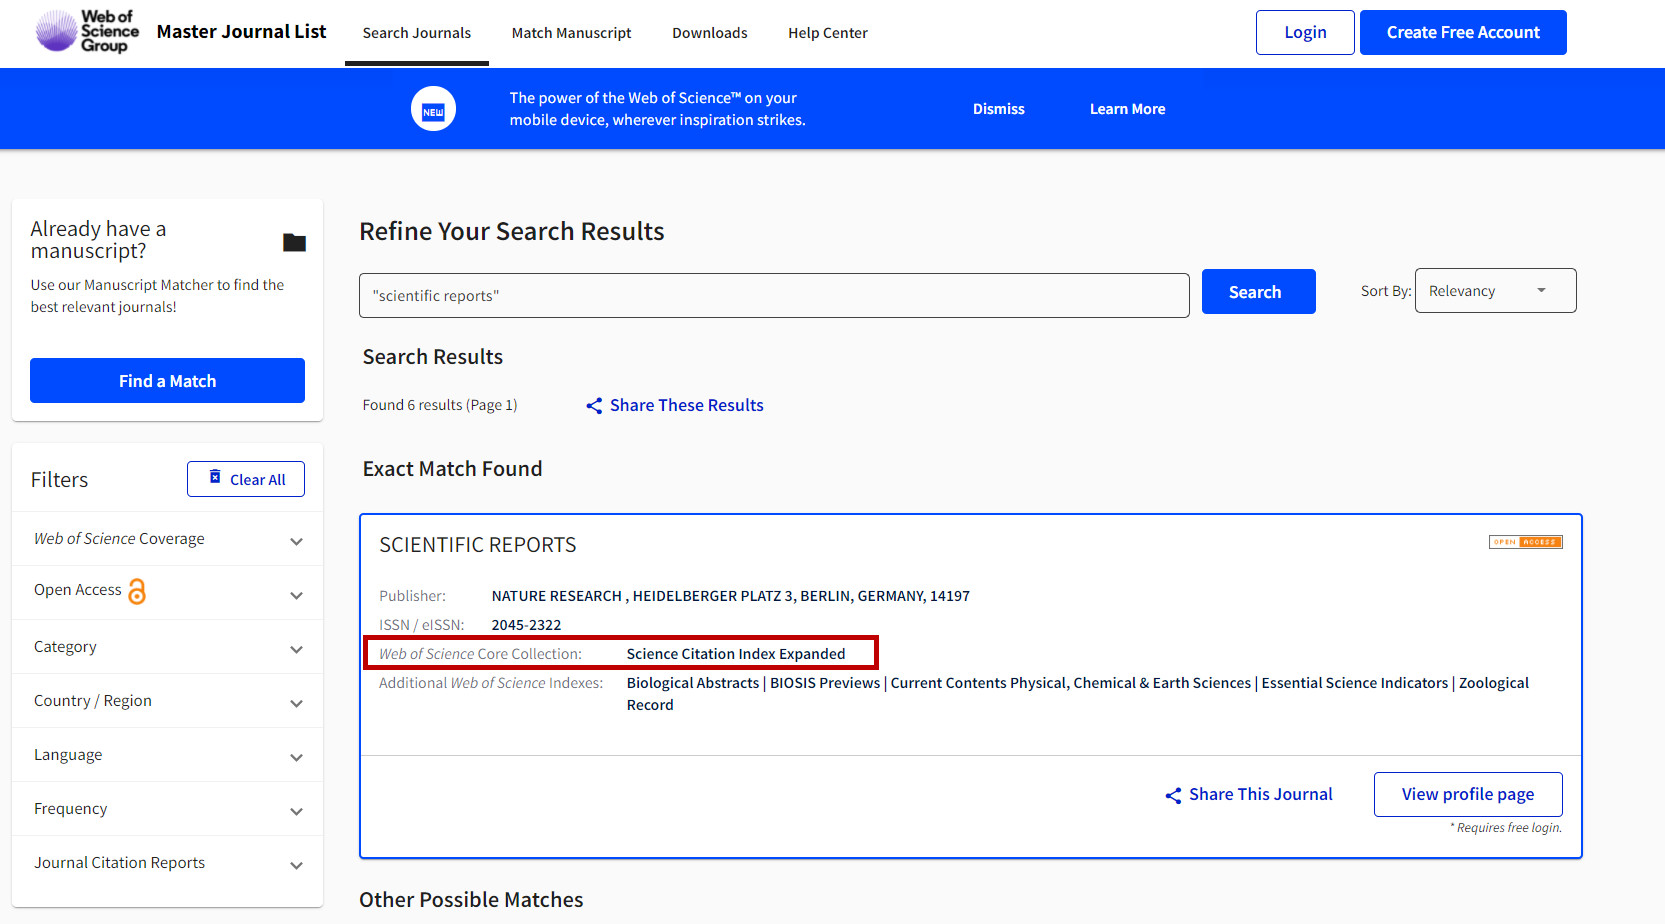
Task: Click the journal search input field
Action: click(774, 295)
